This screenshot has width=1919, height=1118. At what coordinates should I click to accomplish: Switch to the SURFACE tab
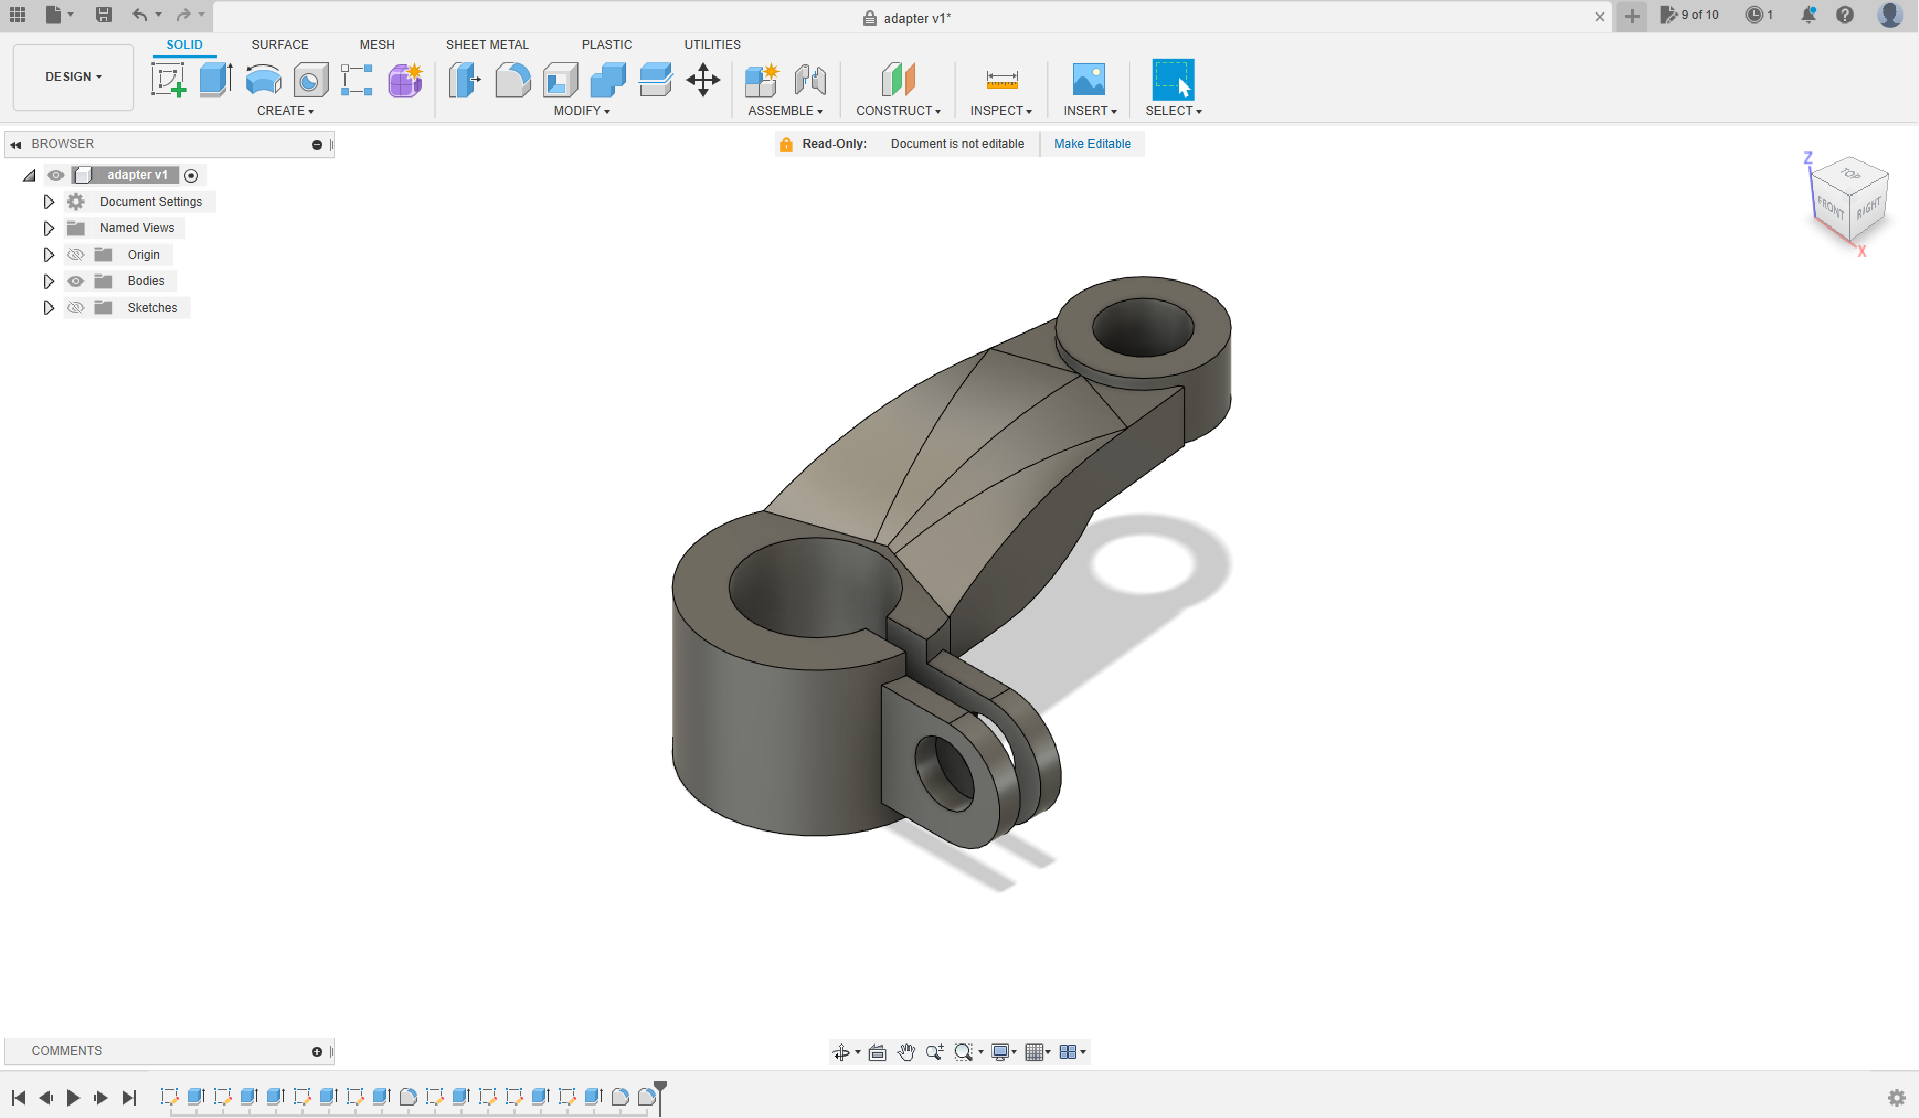[x=280, y=45]
